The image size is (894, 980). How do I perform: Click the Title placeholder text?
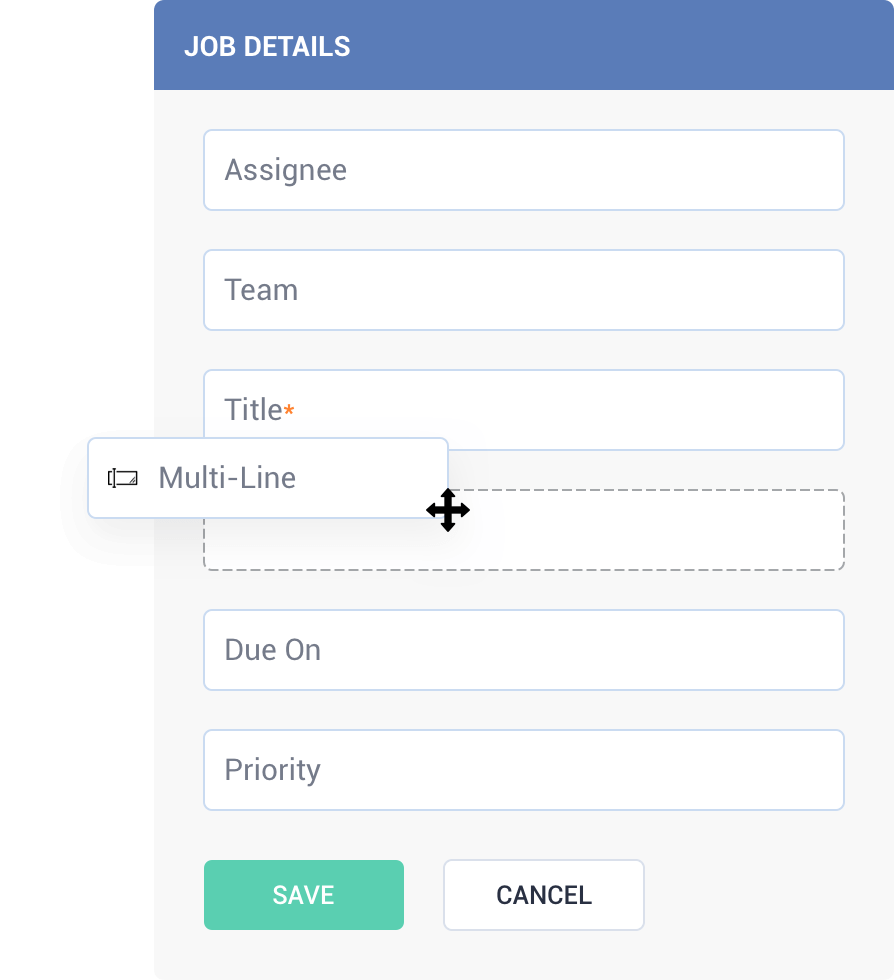click(253, 410)
